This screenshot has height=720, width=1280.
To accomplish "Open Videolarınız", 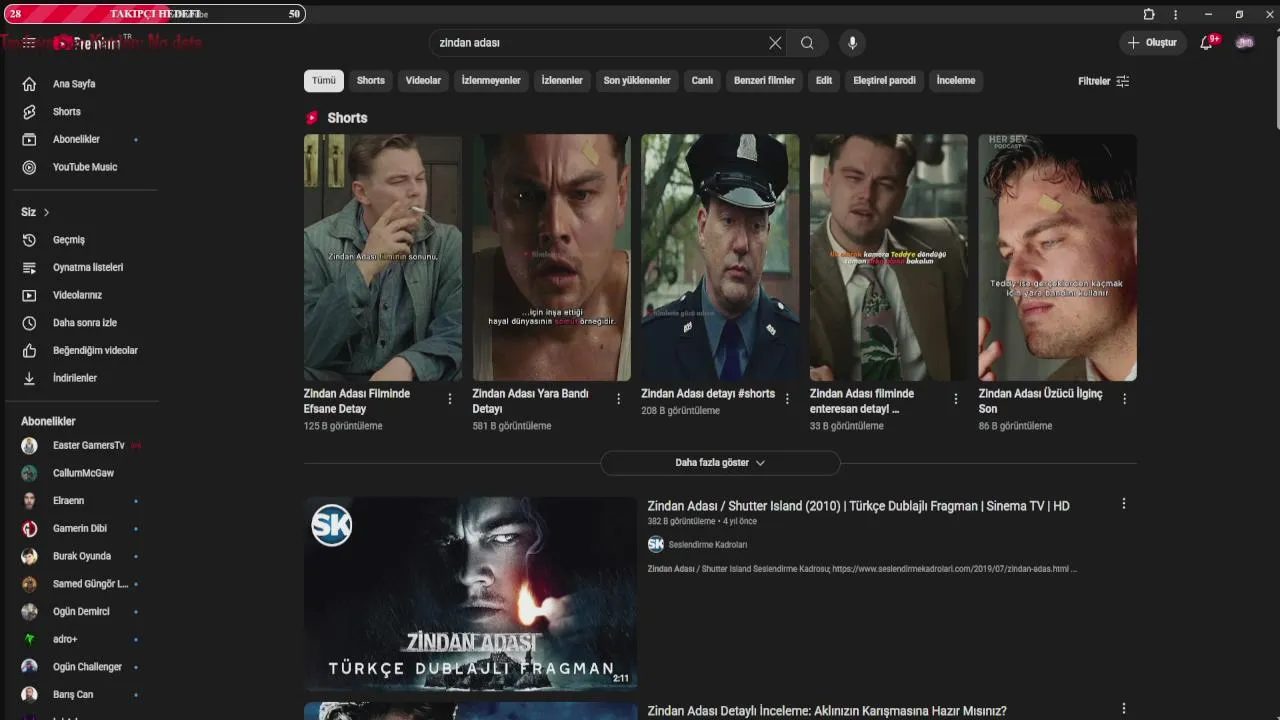I will click(x=80, y=295).
